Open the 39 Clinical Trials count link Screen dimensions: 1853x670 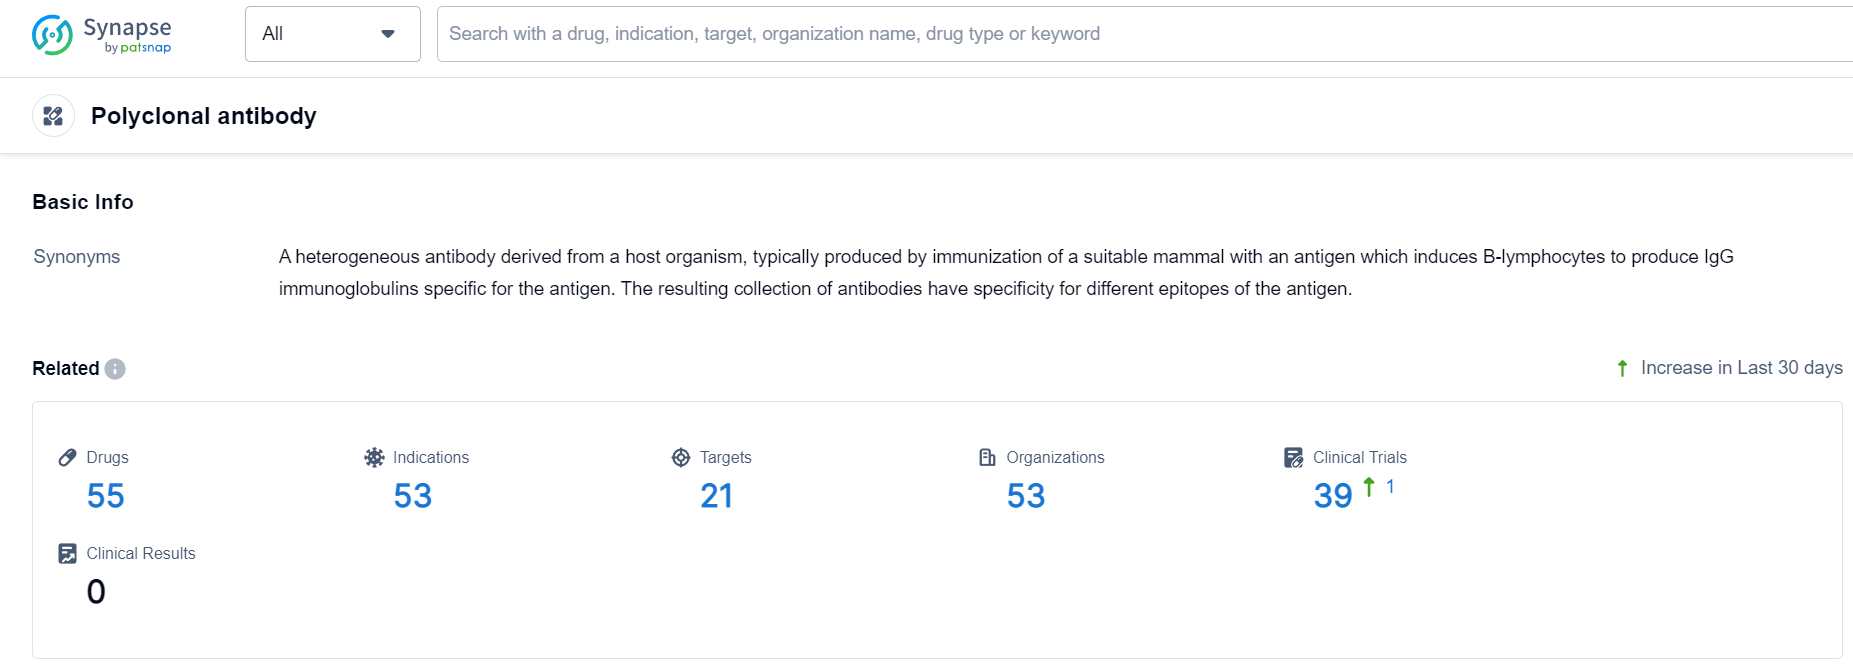pyautogui.click(x=1332, y=496)
